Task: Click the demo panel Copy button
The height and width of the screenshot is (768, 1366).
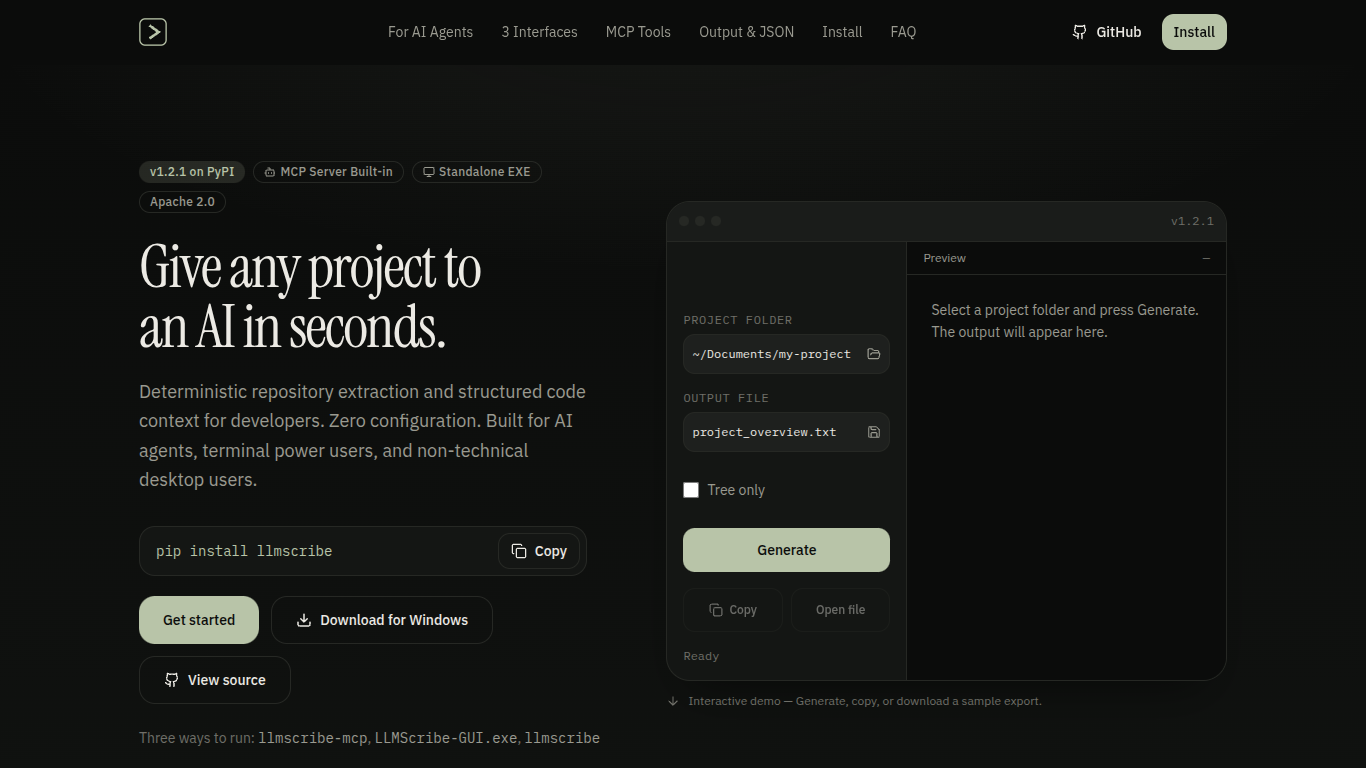Action: tap(733, 610)
